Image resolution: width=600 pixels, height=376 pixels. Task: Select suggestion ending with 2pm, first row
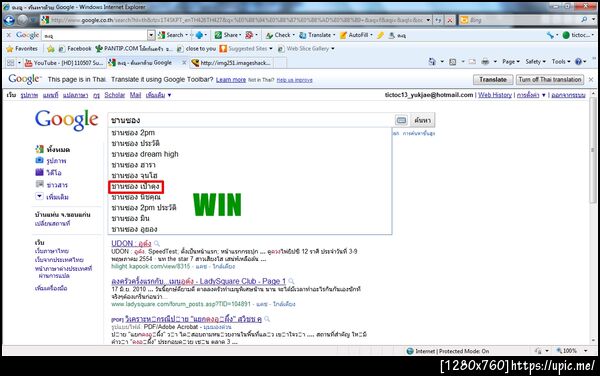pos(133,133)
